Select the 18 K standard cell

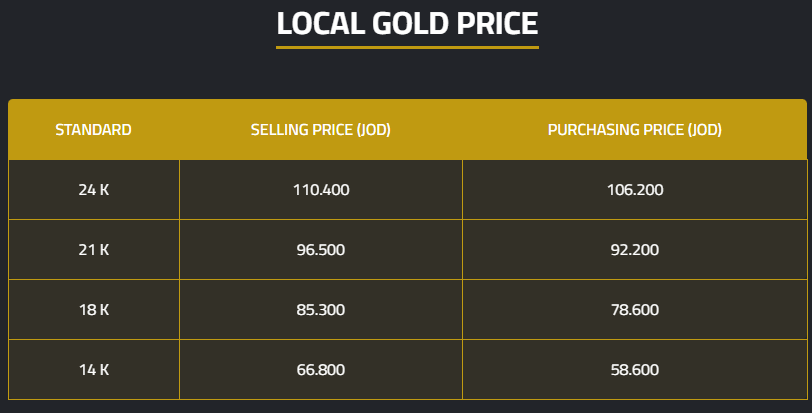tap(93, 310)
